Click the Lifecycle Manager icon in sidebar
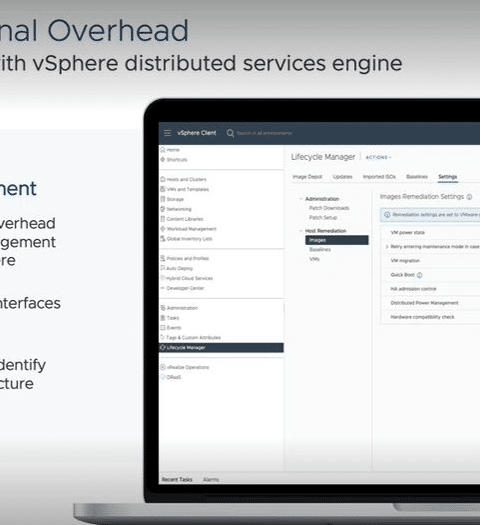This screenshot has width=480, height=525. [x=163, y=348]
